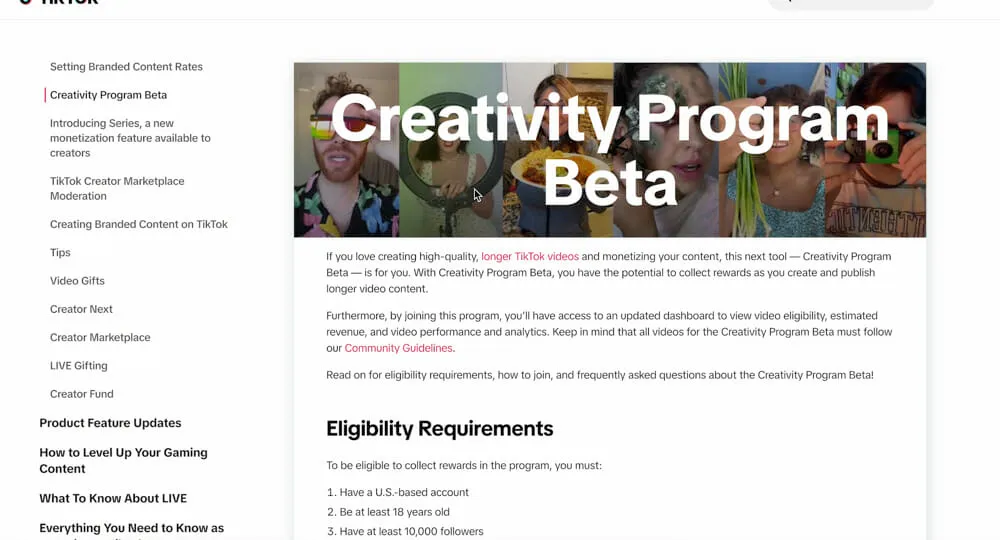Open Introducing Series monetization feature article

(x=130, y=138)
